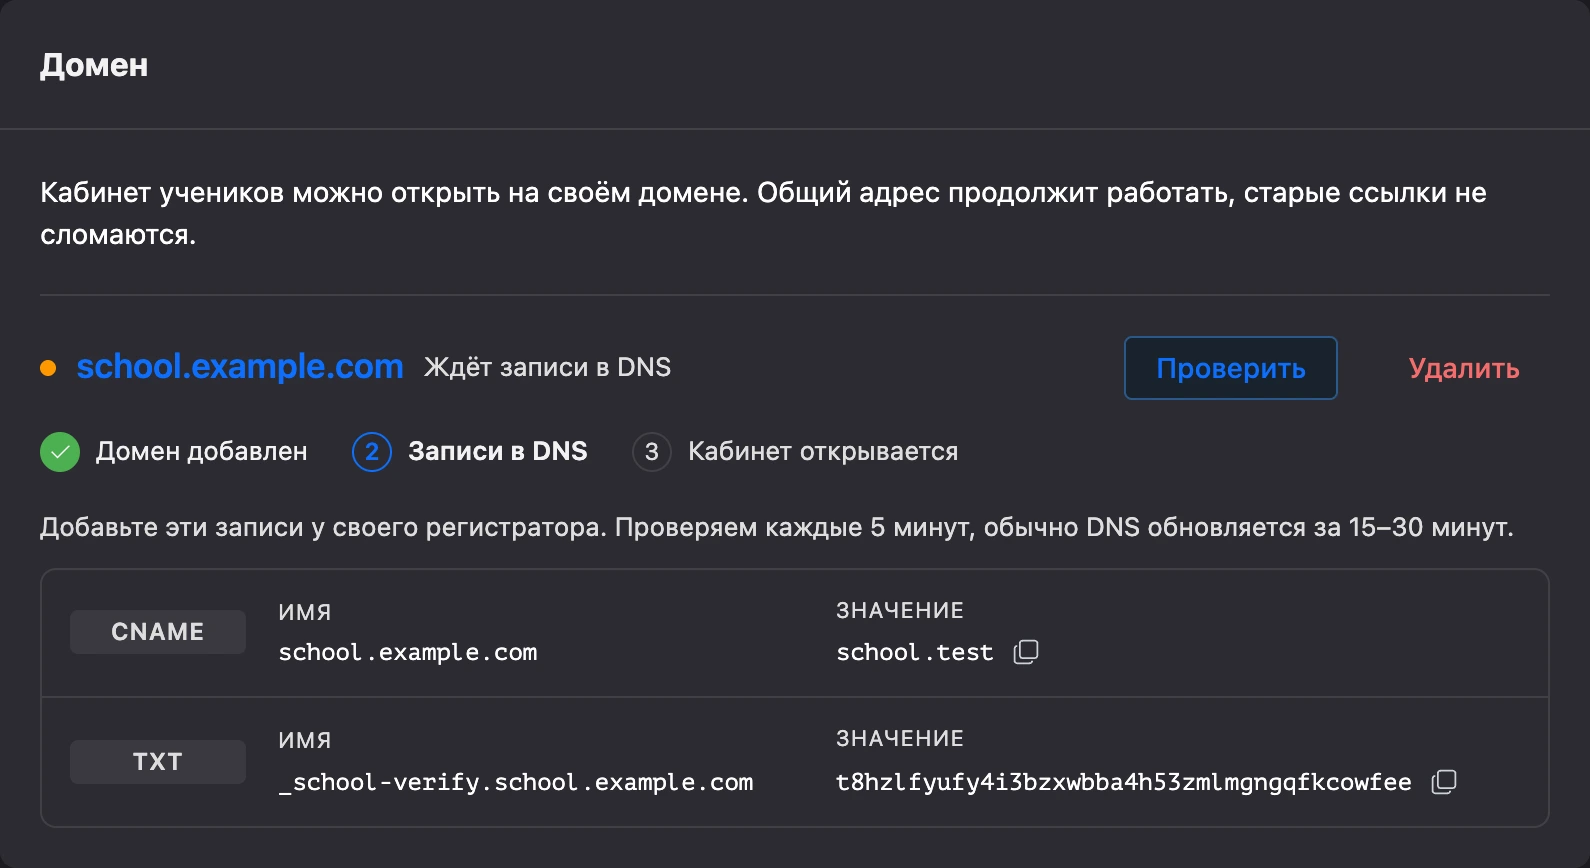Click the CNAME record type badge
Image resolution: width=1590 pixels, height=868 pixels.
[158, 632]
